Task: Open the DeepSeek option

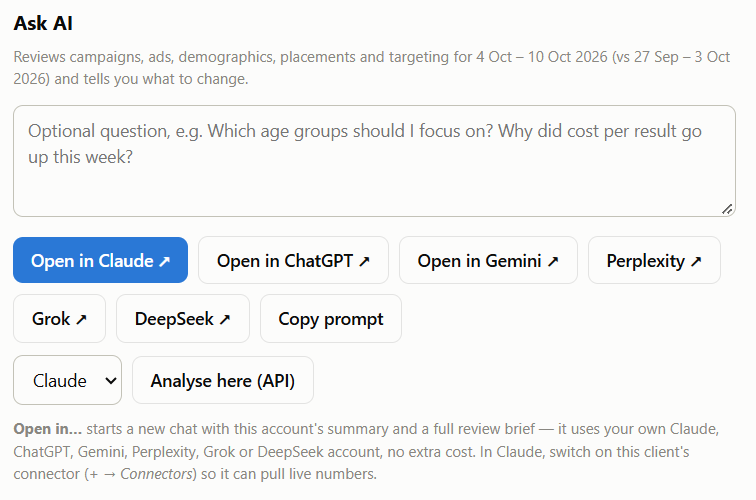Action: click(x=183, y=319)
